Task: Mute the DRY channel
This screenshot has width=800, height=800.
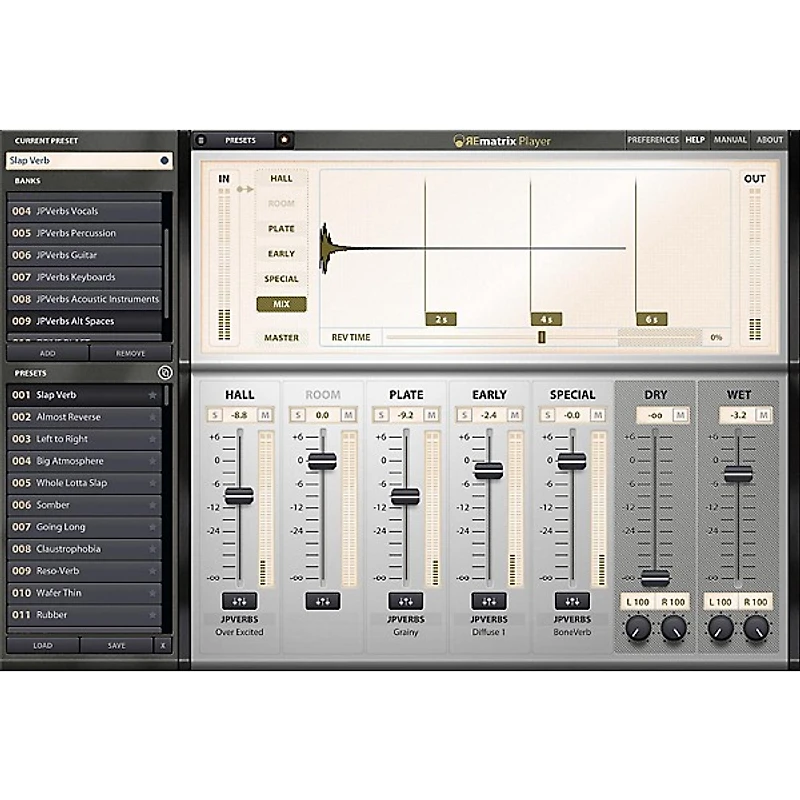Action: (680, 414)
